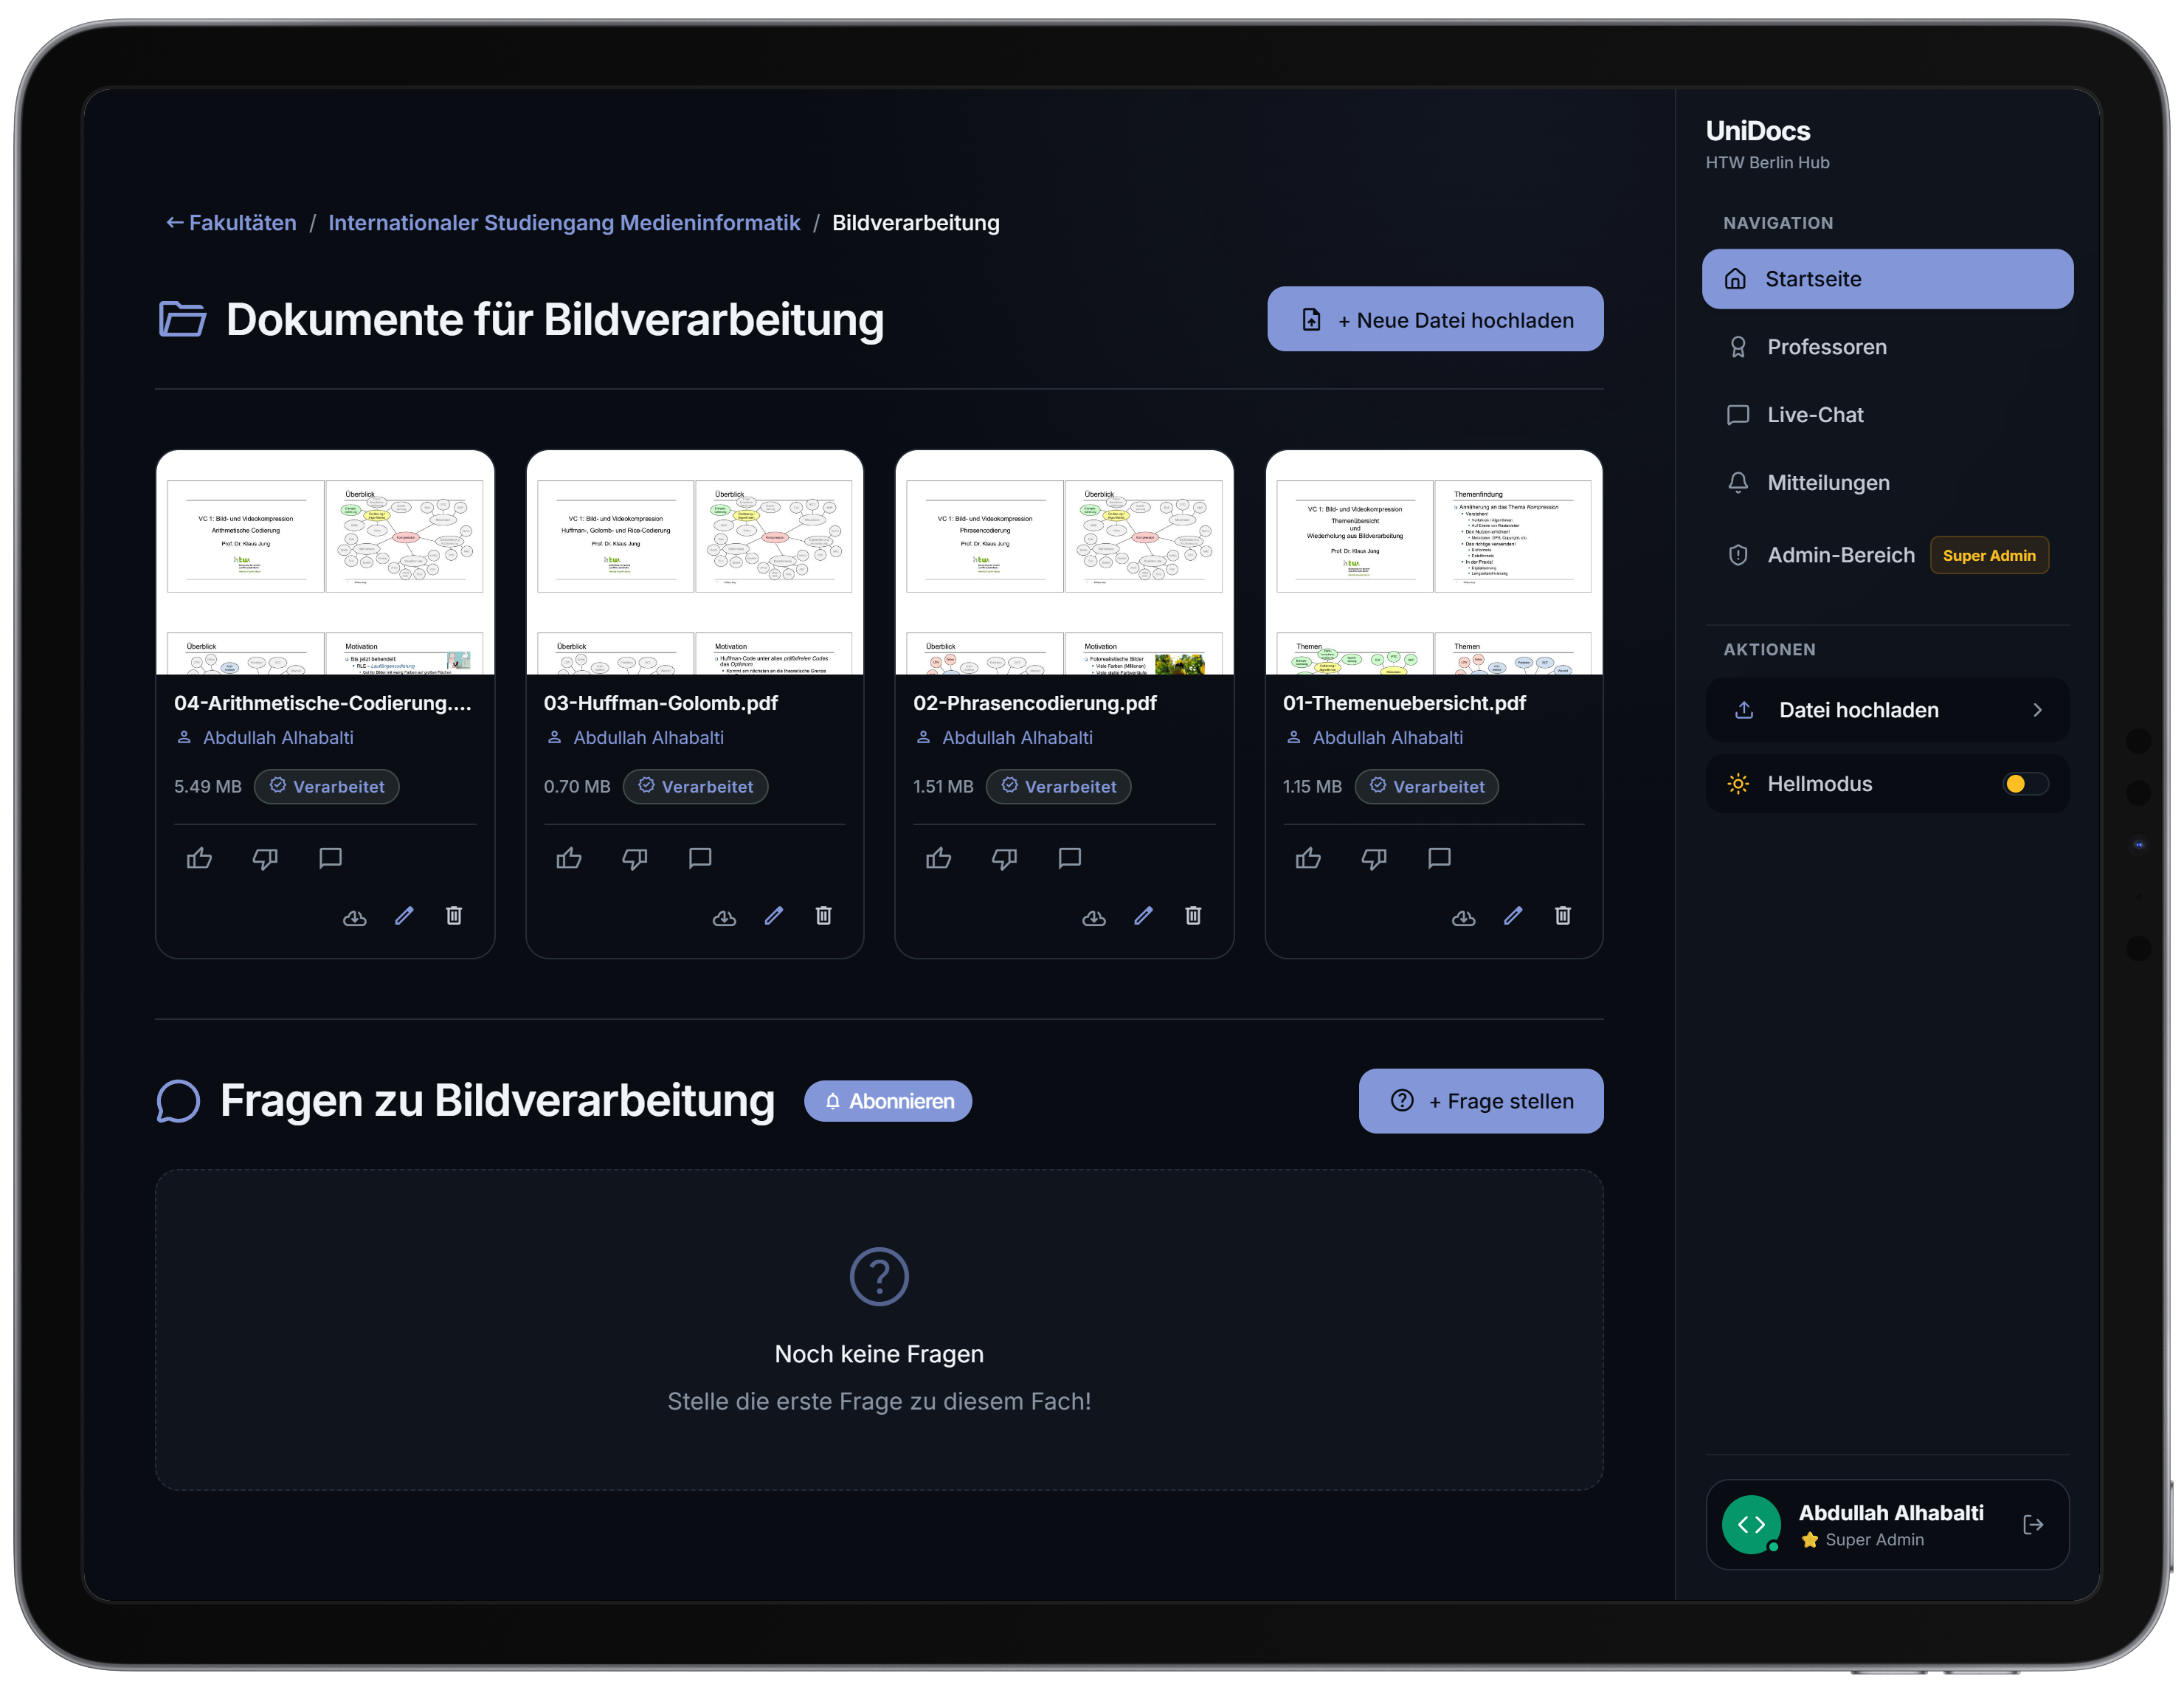Subscribe via the Abonnieren bell button

click(x=888, y=1101)
